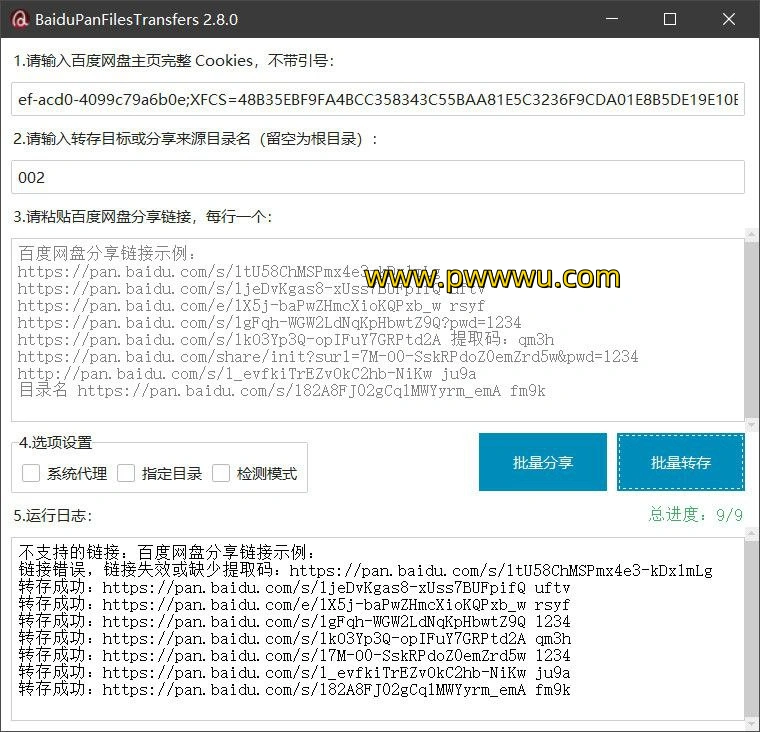Click the log line ending with qm3h
Image resolution: width=760 pixels, height=732 pixels.
pos(295,638)
